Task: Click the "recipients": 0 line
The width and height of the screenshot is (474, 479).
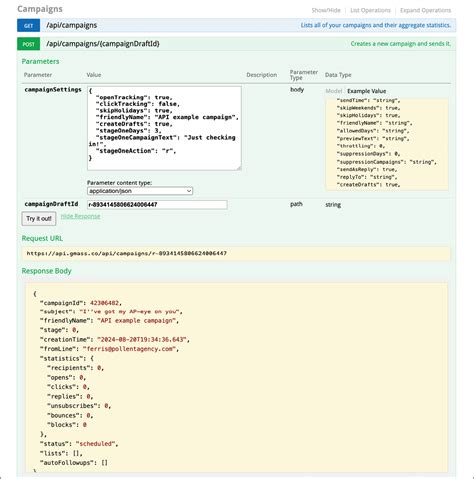Action: tap(76, 368)
